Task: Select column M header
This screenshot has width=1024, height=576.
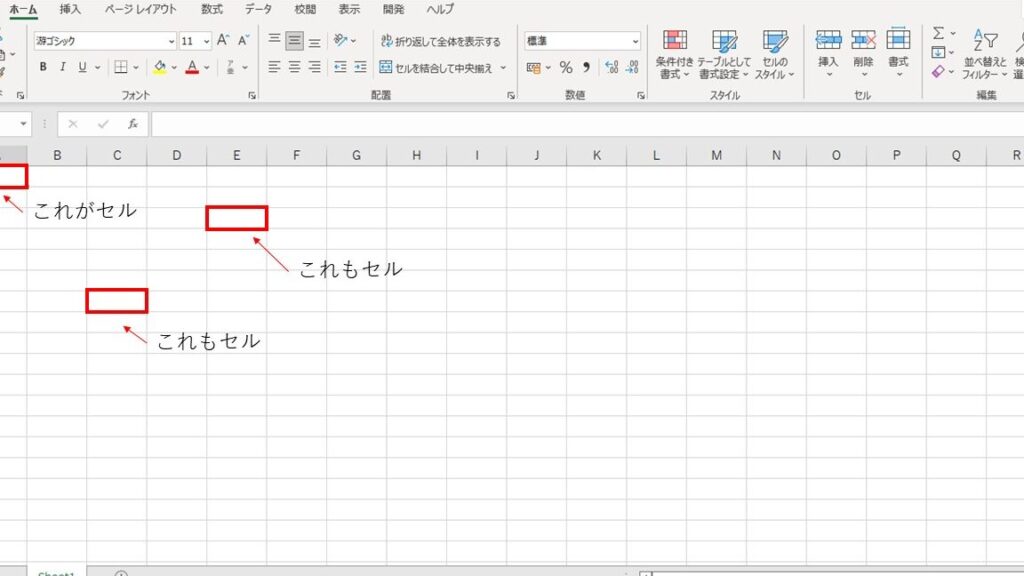Action: pos(716,155)
